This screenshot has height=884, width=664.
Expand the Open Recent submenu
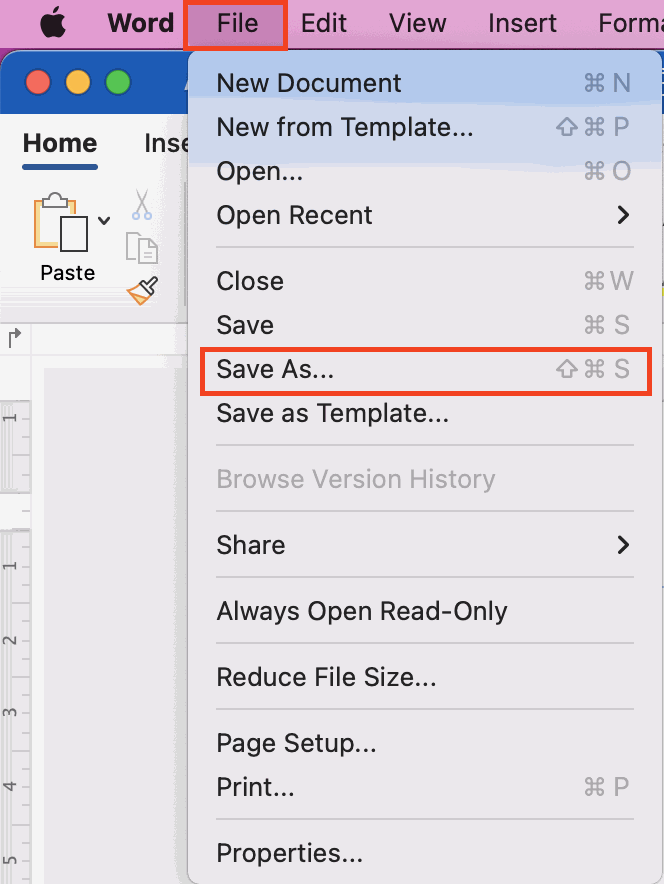424,215
